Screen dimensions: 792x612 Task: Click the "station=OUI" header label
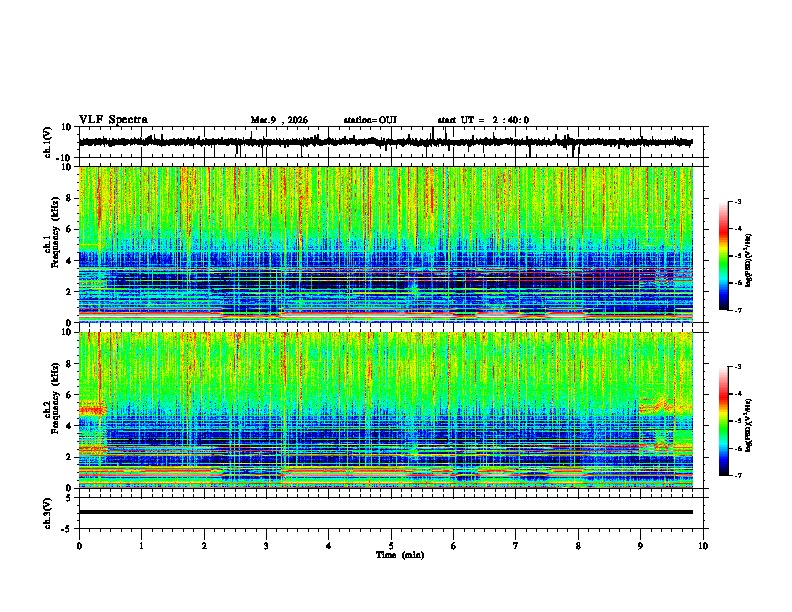[x=370, y=120]
